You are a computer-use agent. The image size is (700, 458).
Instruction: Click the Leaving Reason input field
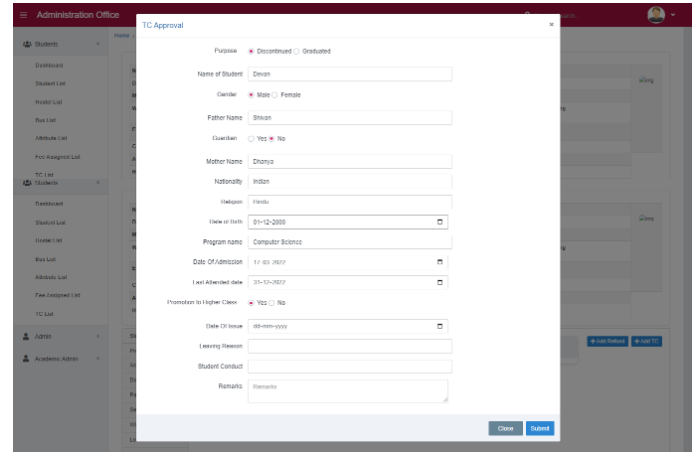pos(350,346)
